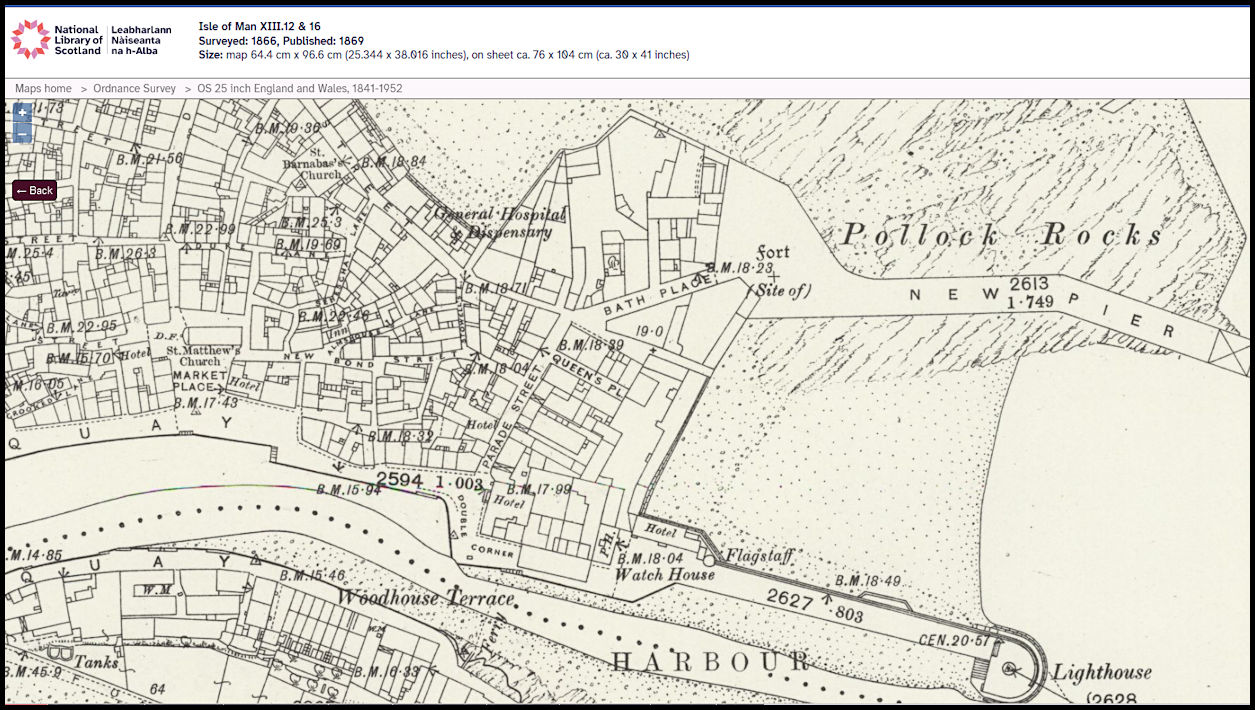Image resolution: width=1255 pixels, height=710 pixels.
Task: Open the Maps home breadcrumb link
Action: pos(43,89)
